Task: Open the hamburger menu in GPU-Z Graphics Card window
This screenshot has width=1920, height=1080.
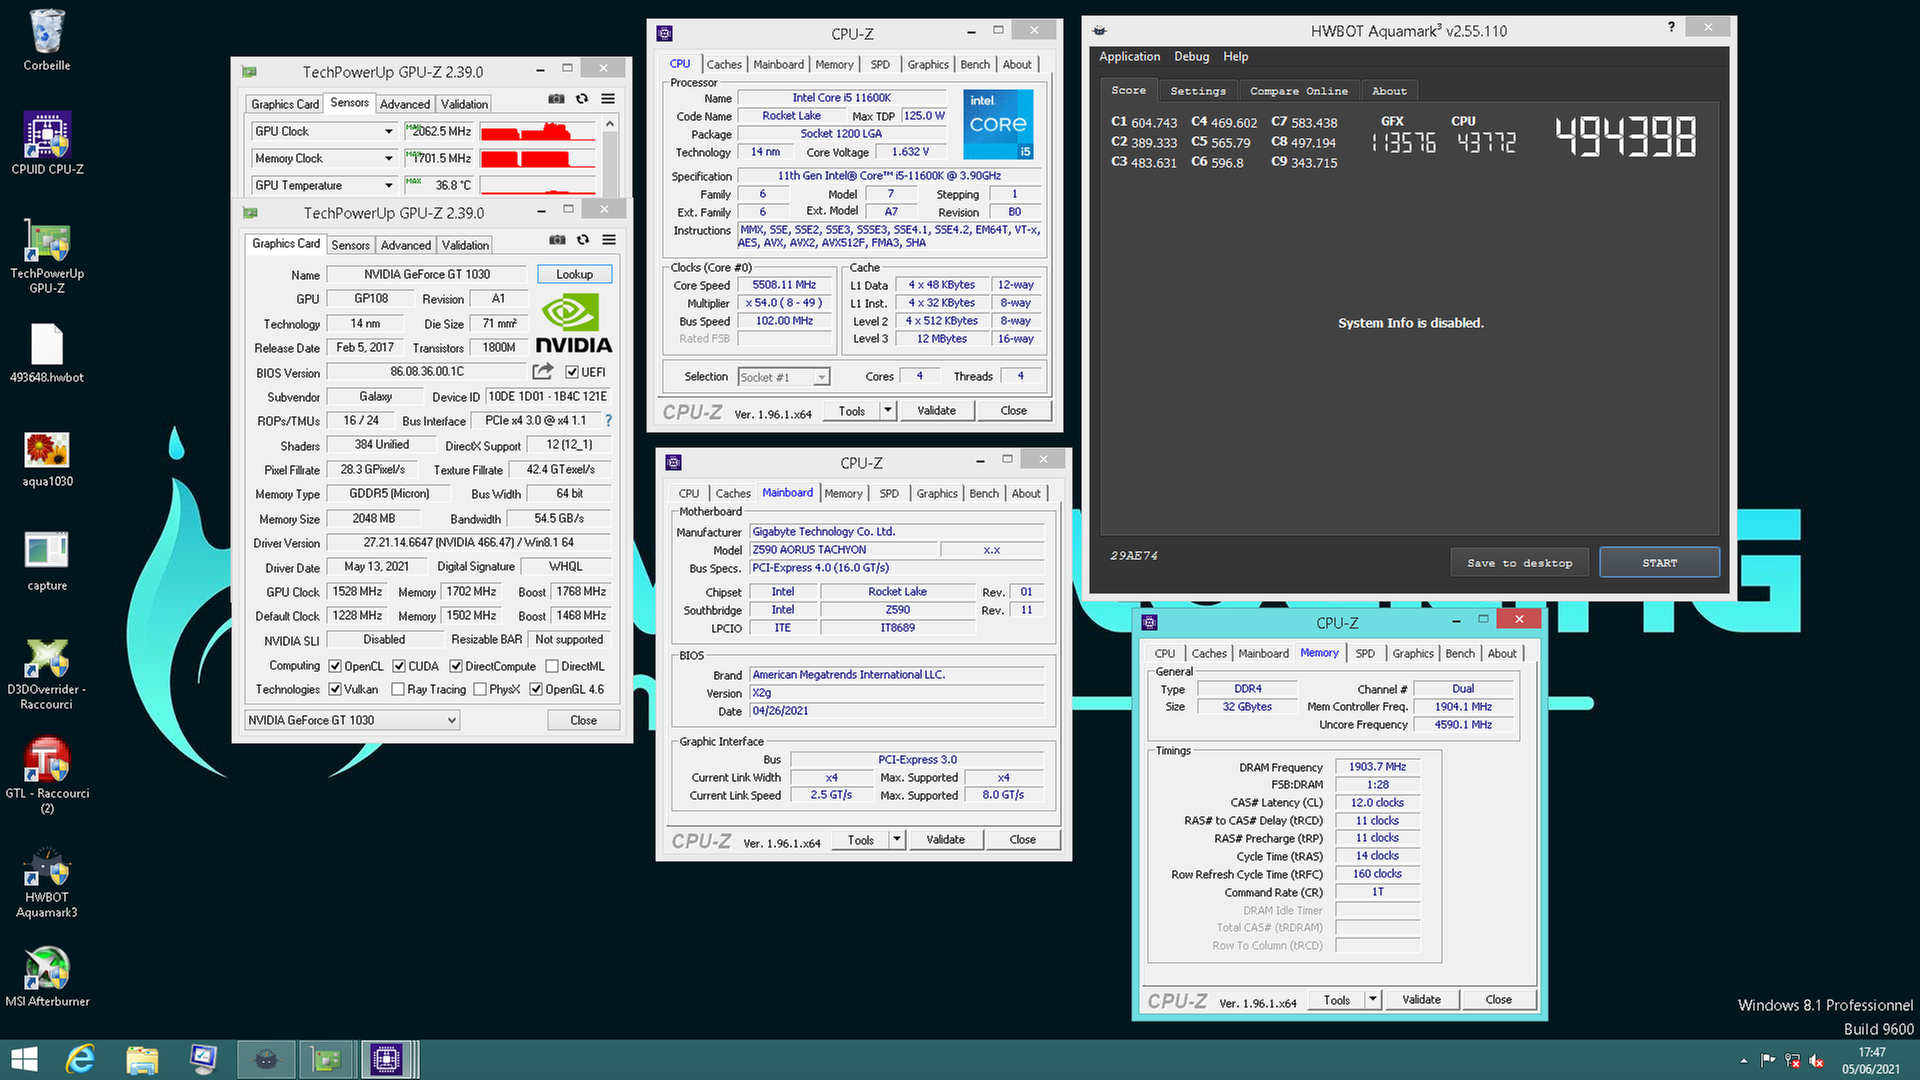Action: tap(609, 240)
